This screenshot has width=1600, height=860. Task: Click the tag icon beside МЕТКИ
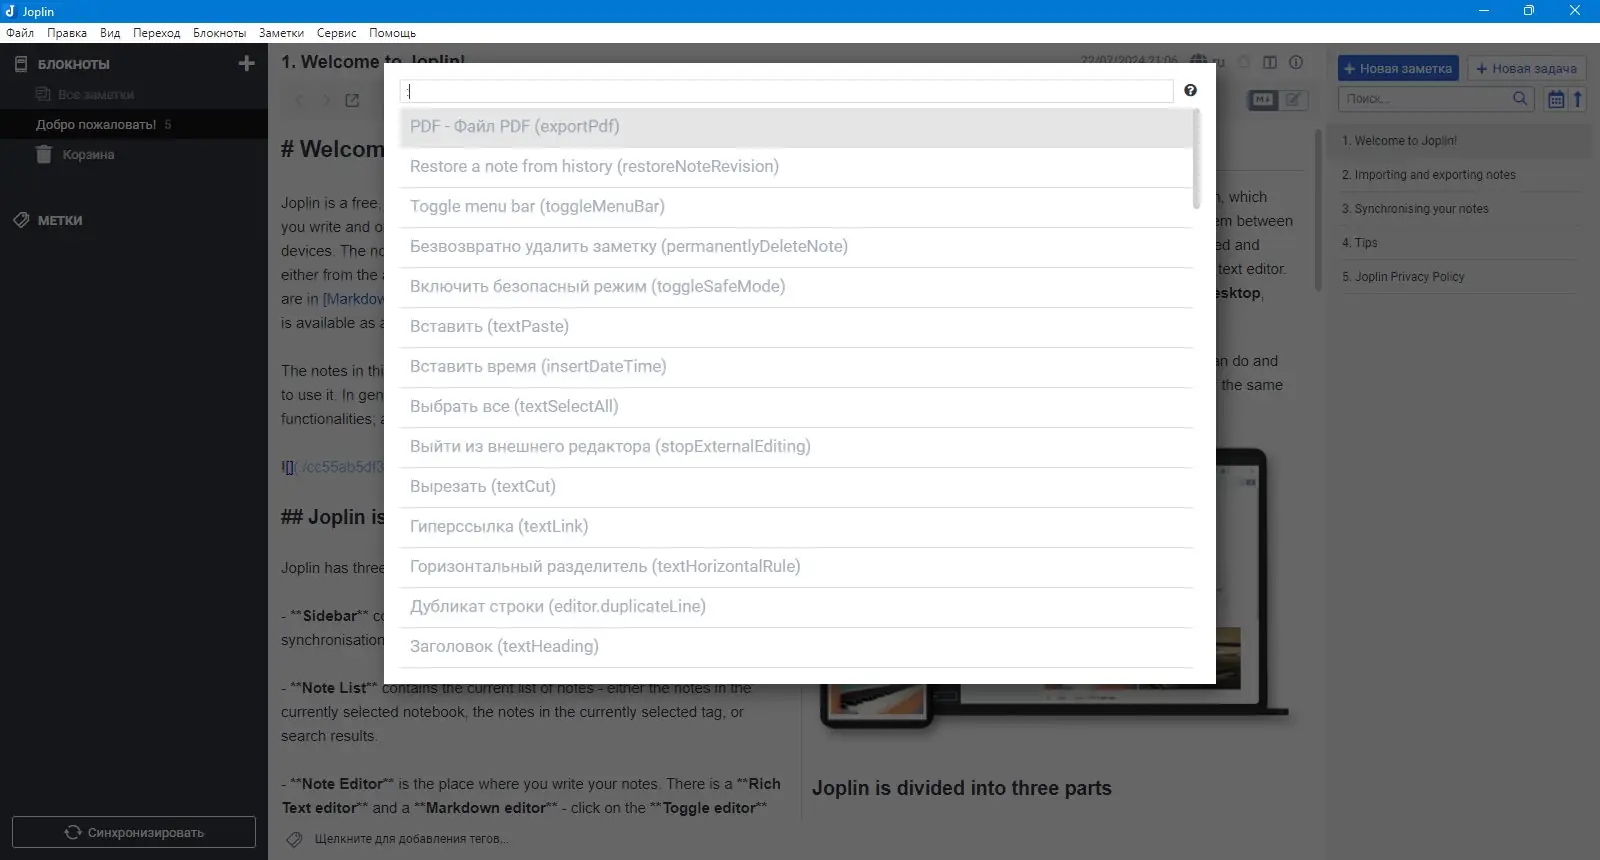point(21,220)
